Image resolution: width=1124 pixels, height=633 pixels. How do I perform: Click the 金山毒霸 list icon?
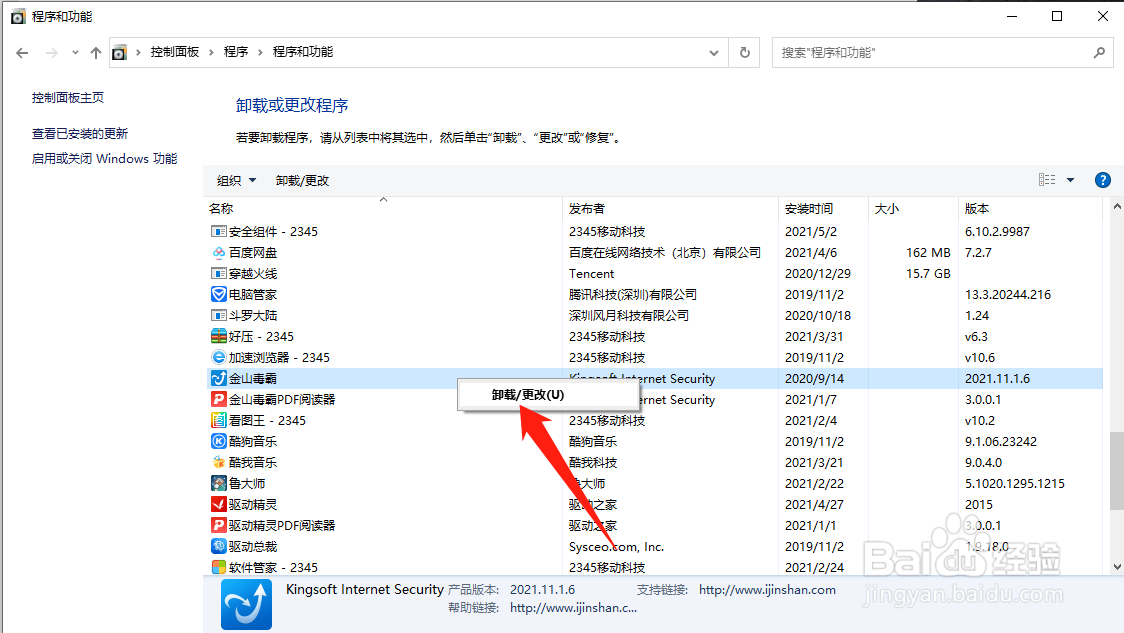pos(219,379)
